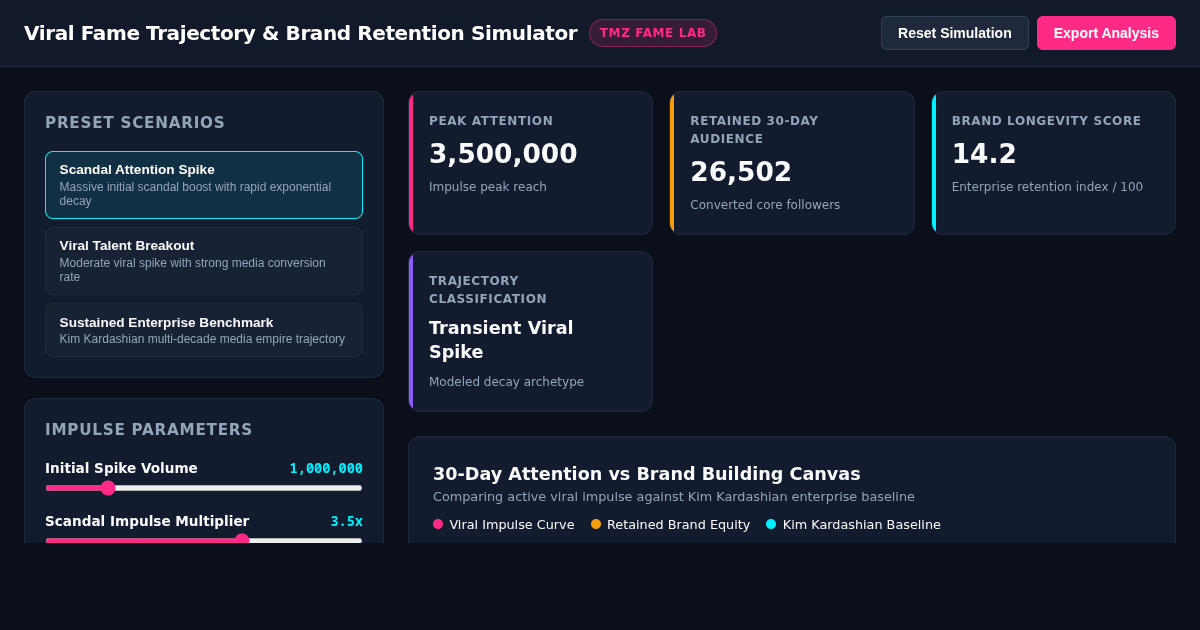1200x630 pixels.
Task: Adjust the Scandal Impulse Multiplier slider
Action: pos(204,540)
